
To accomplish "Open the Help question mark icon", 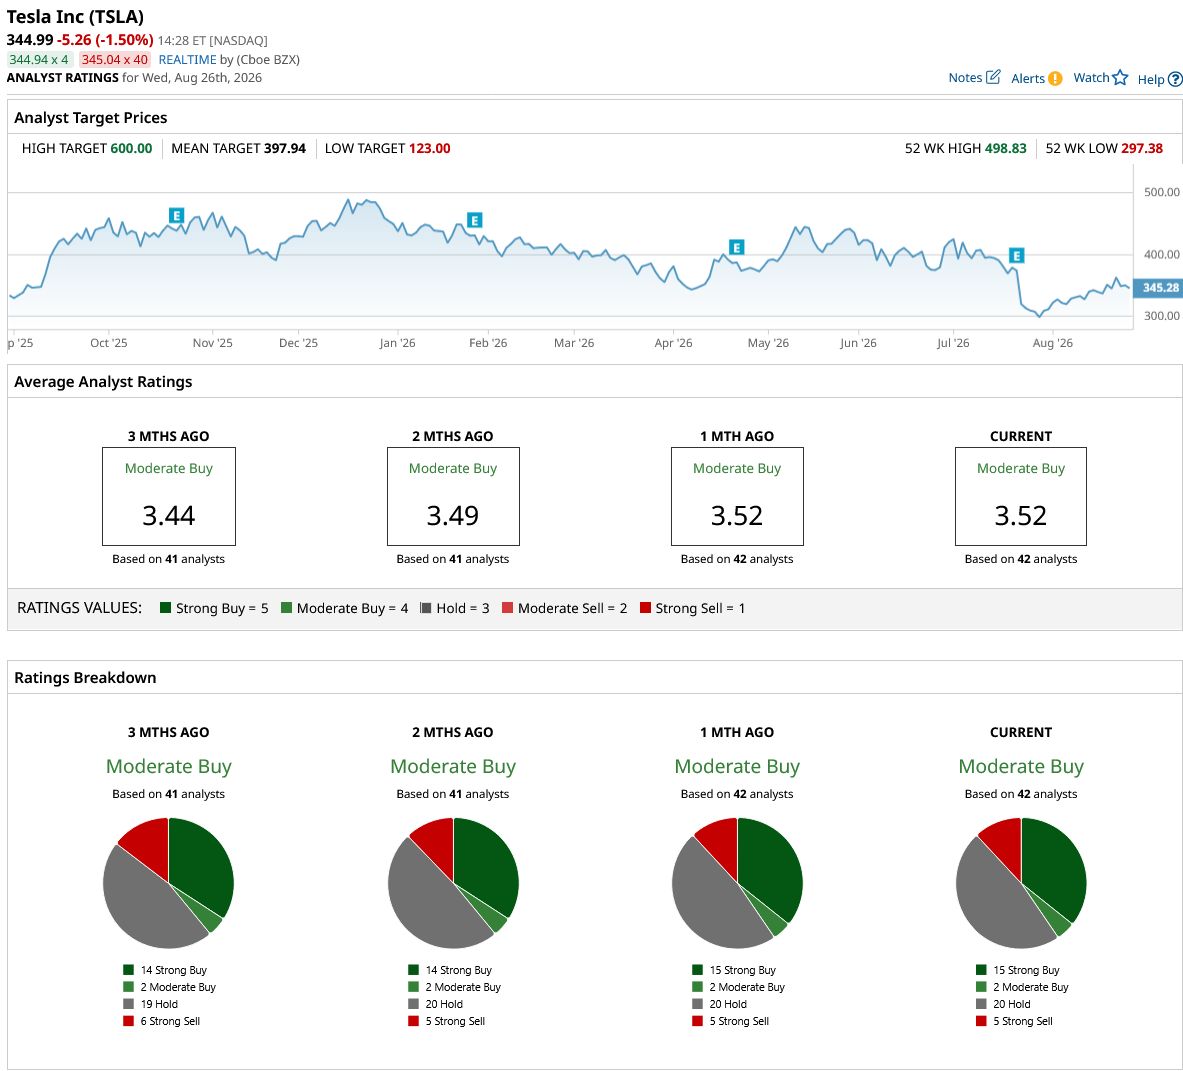I will coord(1175,79).
